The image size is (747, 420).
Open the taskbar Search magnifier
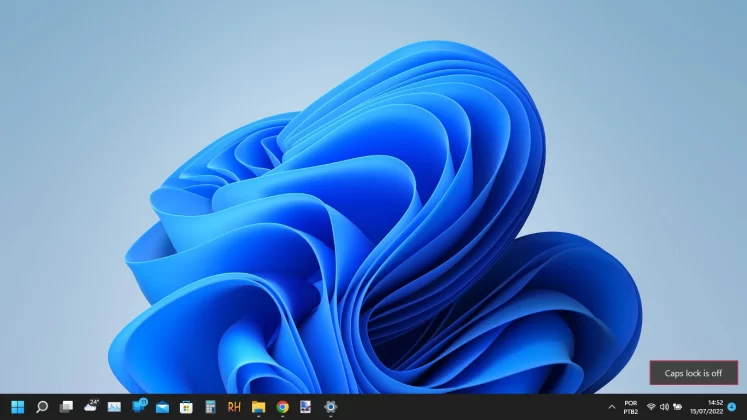[x=42, y=407]
